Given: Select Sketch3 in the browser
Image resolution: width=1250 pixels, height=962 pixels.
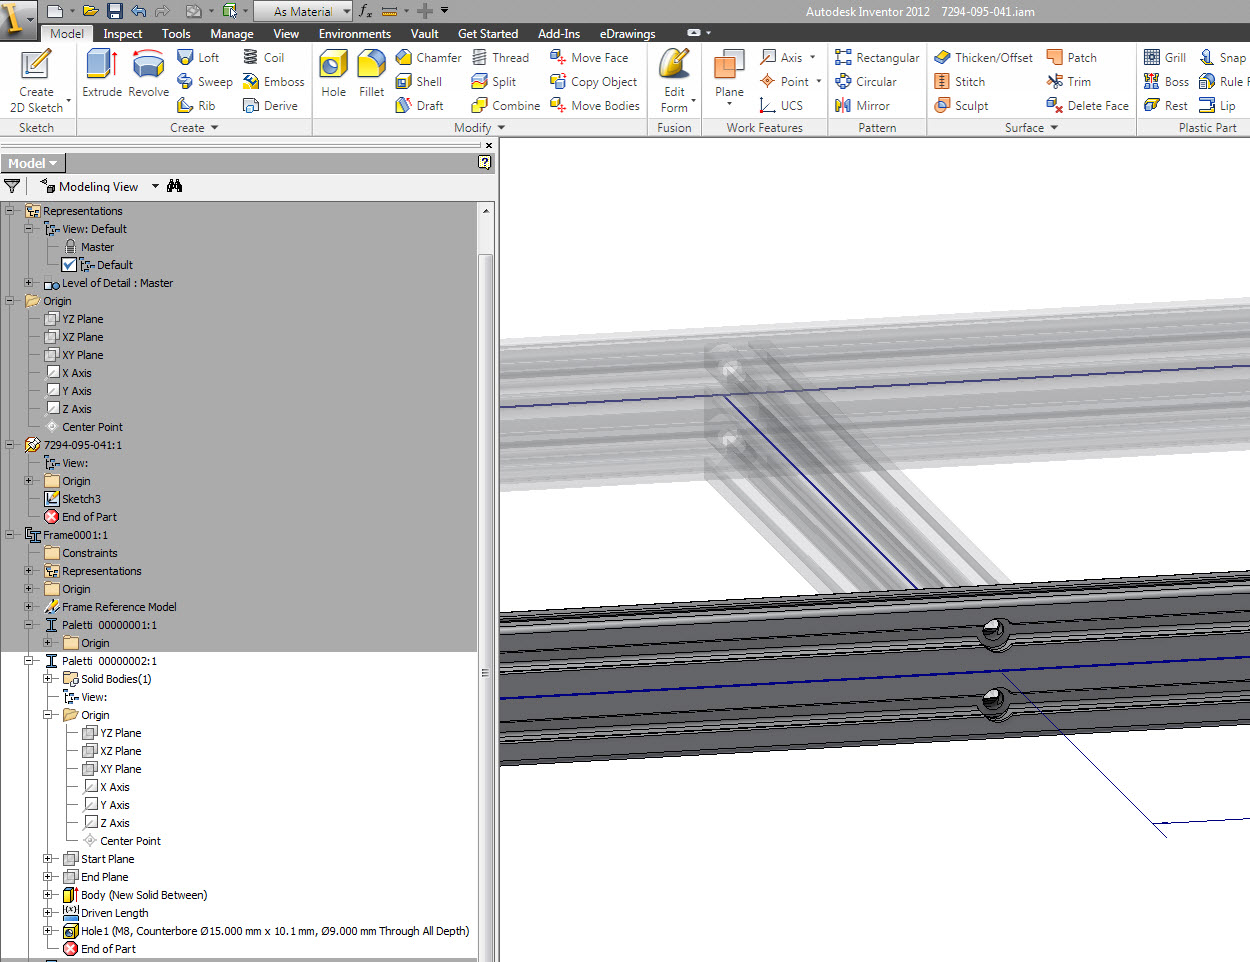Looking at the screenshot, I should click(81, 499).
